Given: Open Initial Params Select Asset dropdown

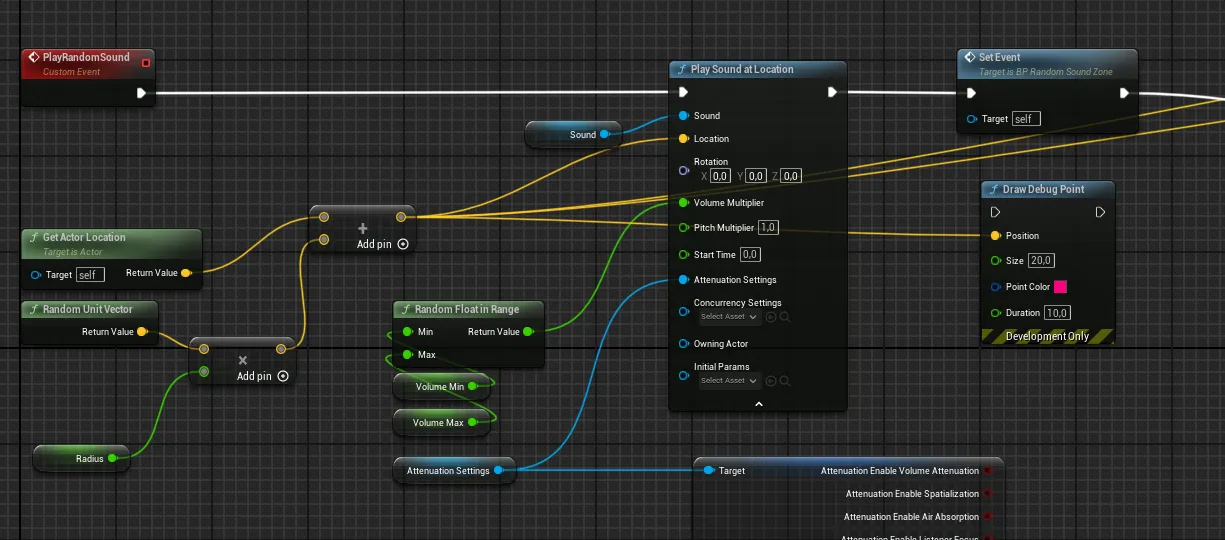Looking at the screenshot, I should coord(730,381).
